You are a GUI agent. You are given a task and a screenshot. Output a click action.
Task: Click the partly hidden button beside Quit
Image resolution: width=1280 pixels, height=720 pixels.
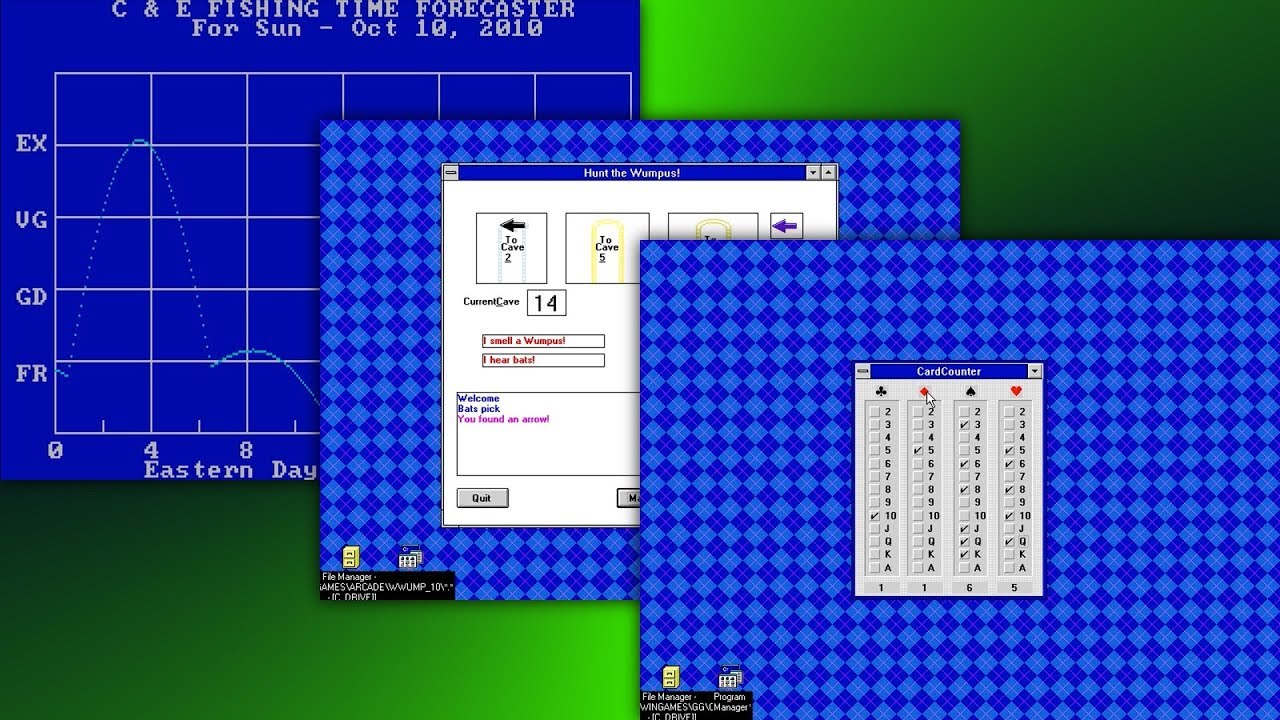(x=629, y=498)
